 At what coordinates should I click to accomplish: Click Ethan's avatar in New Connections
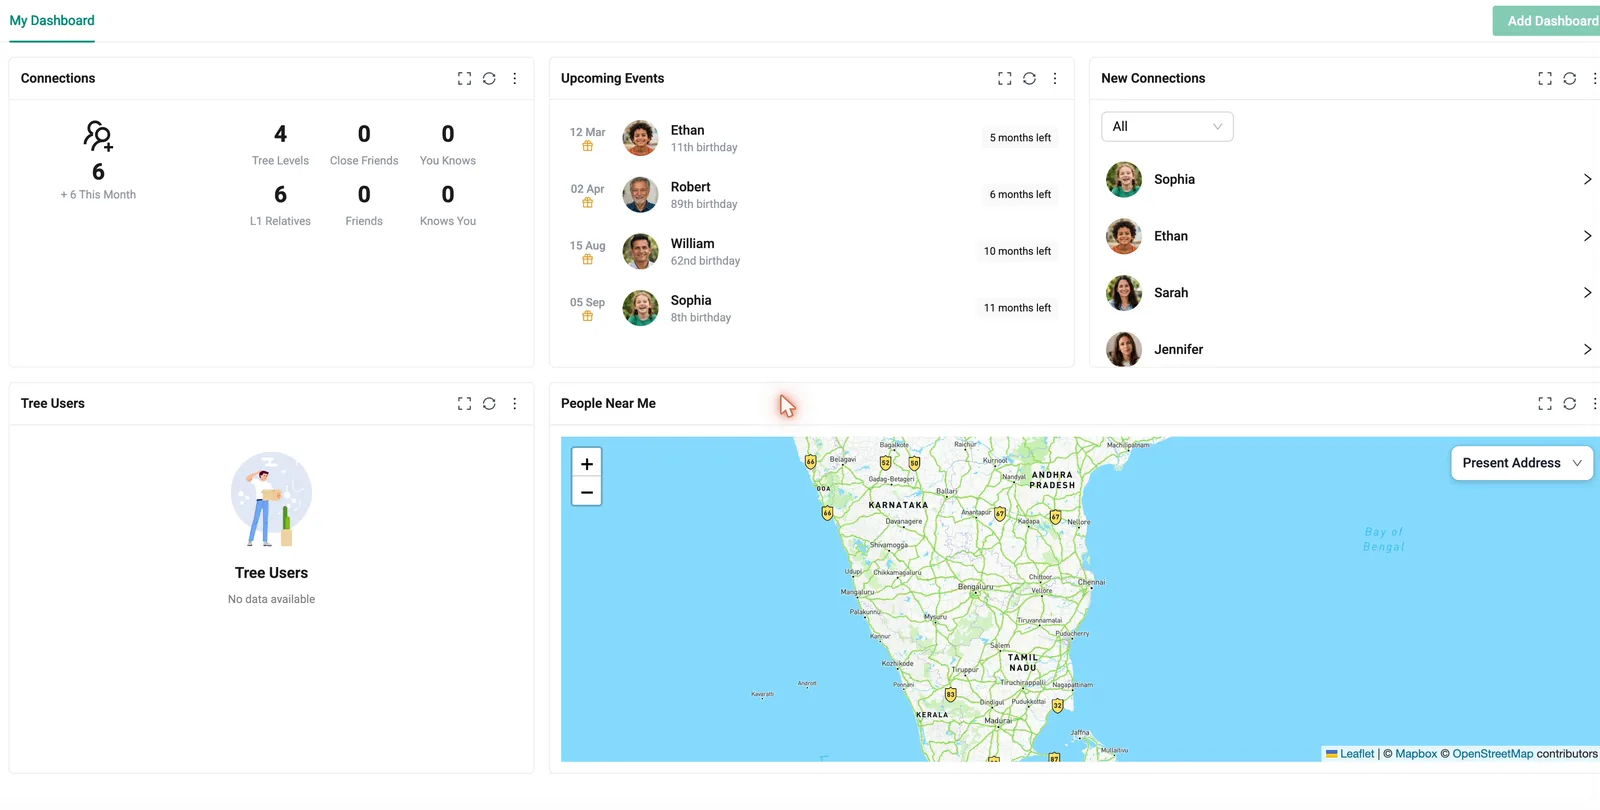1124,236
